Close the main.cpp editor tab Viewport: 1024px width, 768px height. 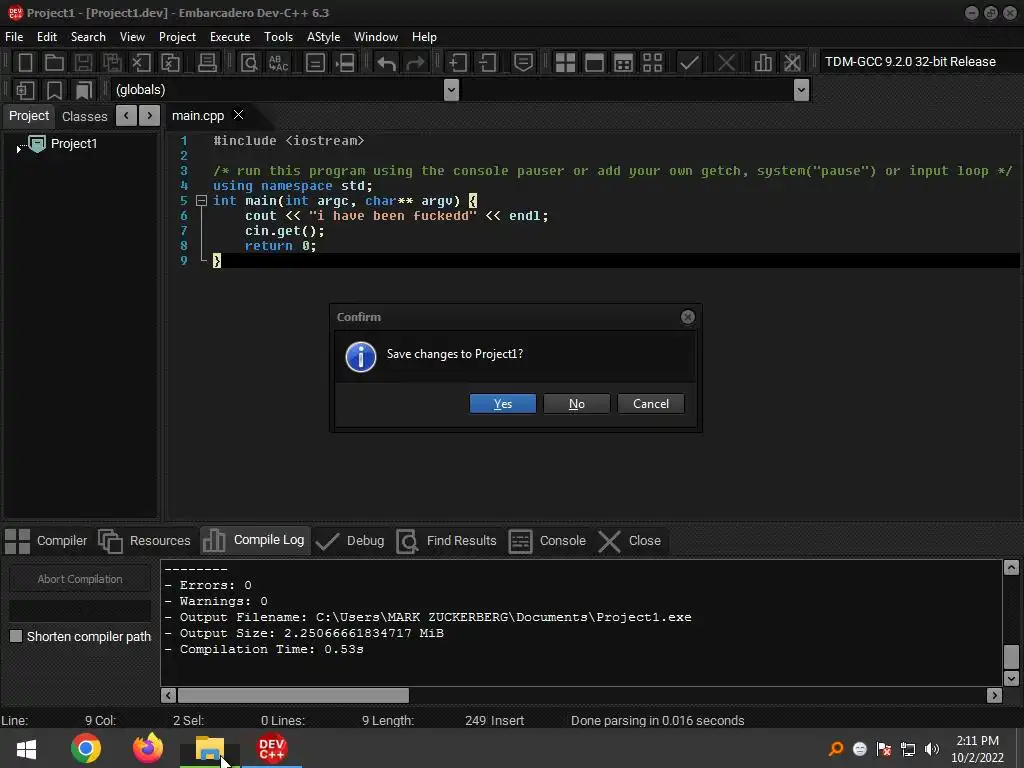(239, 115)
